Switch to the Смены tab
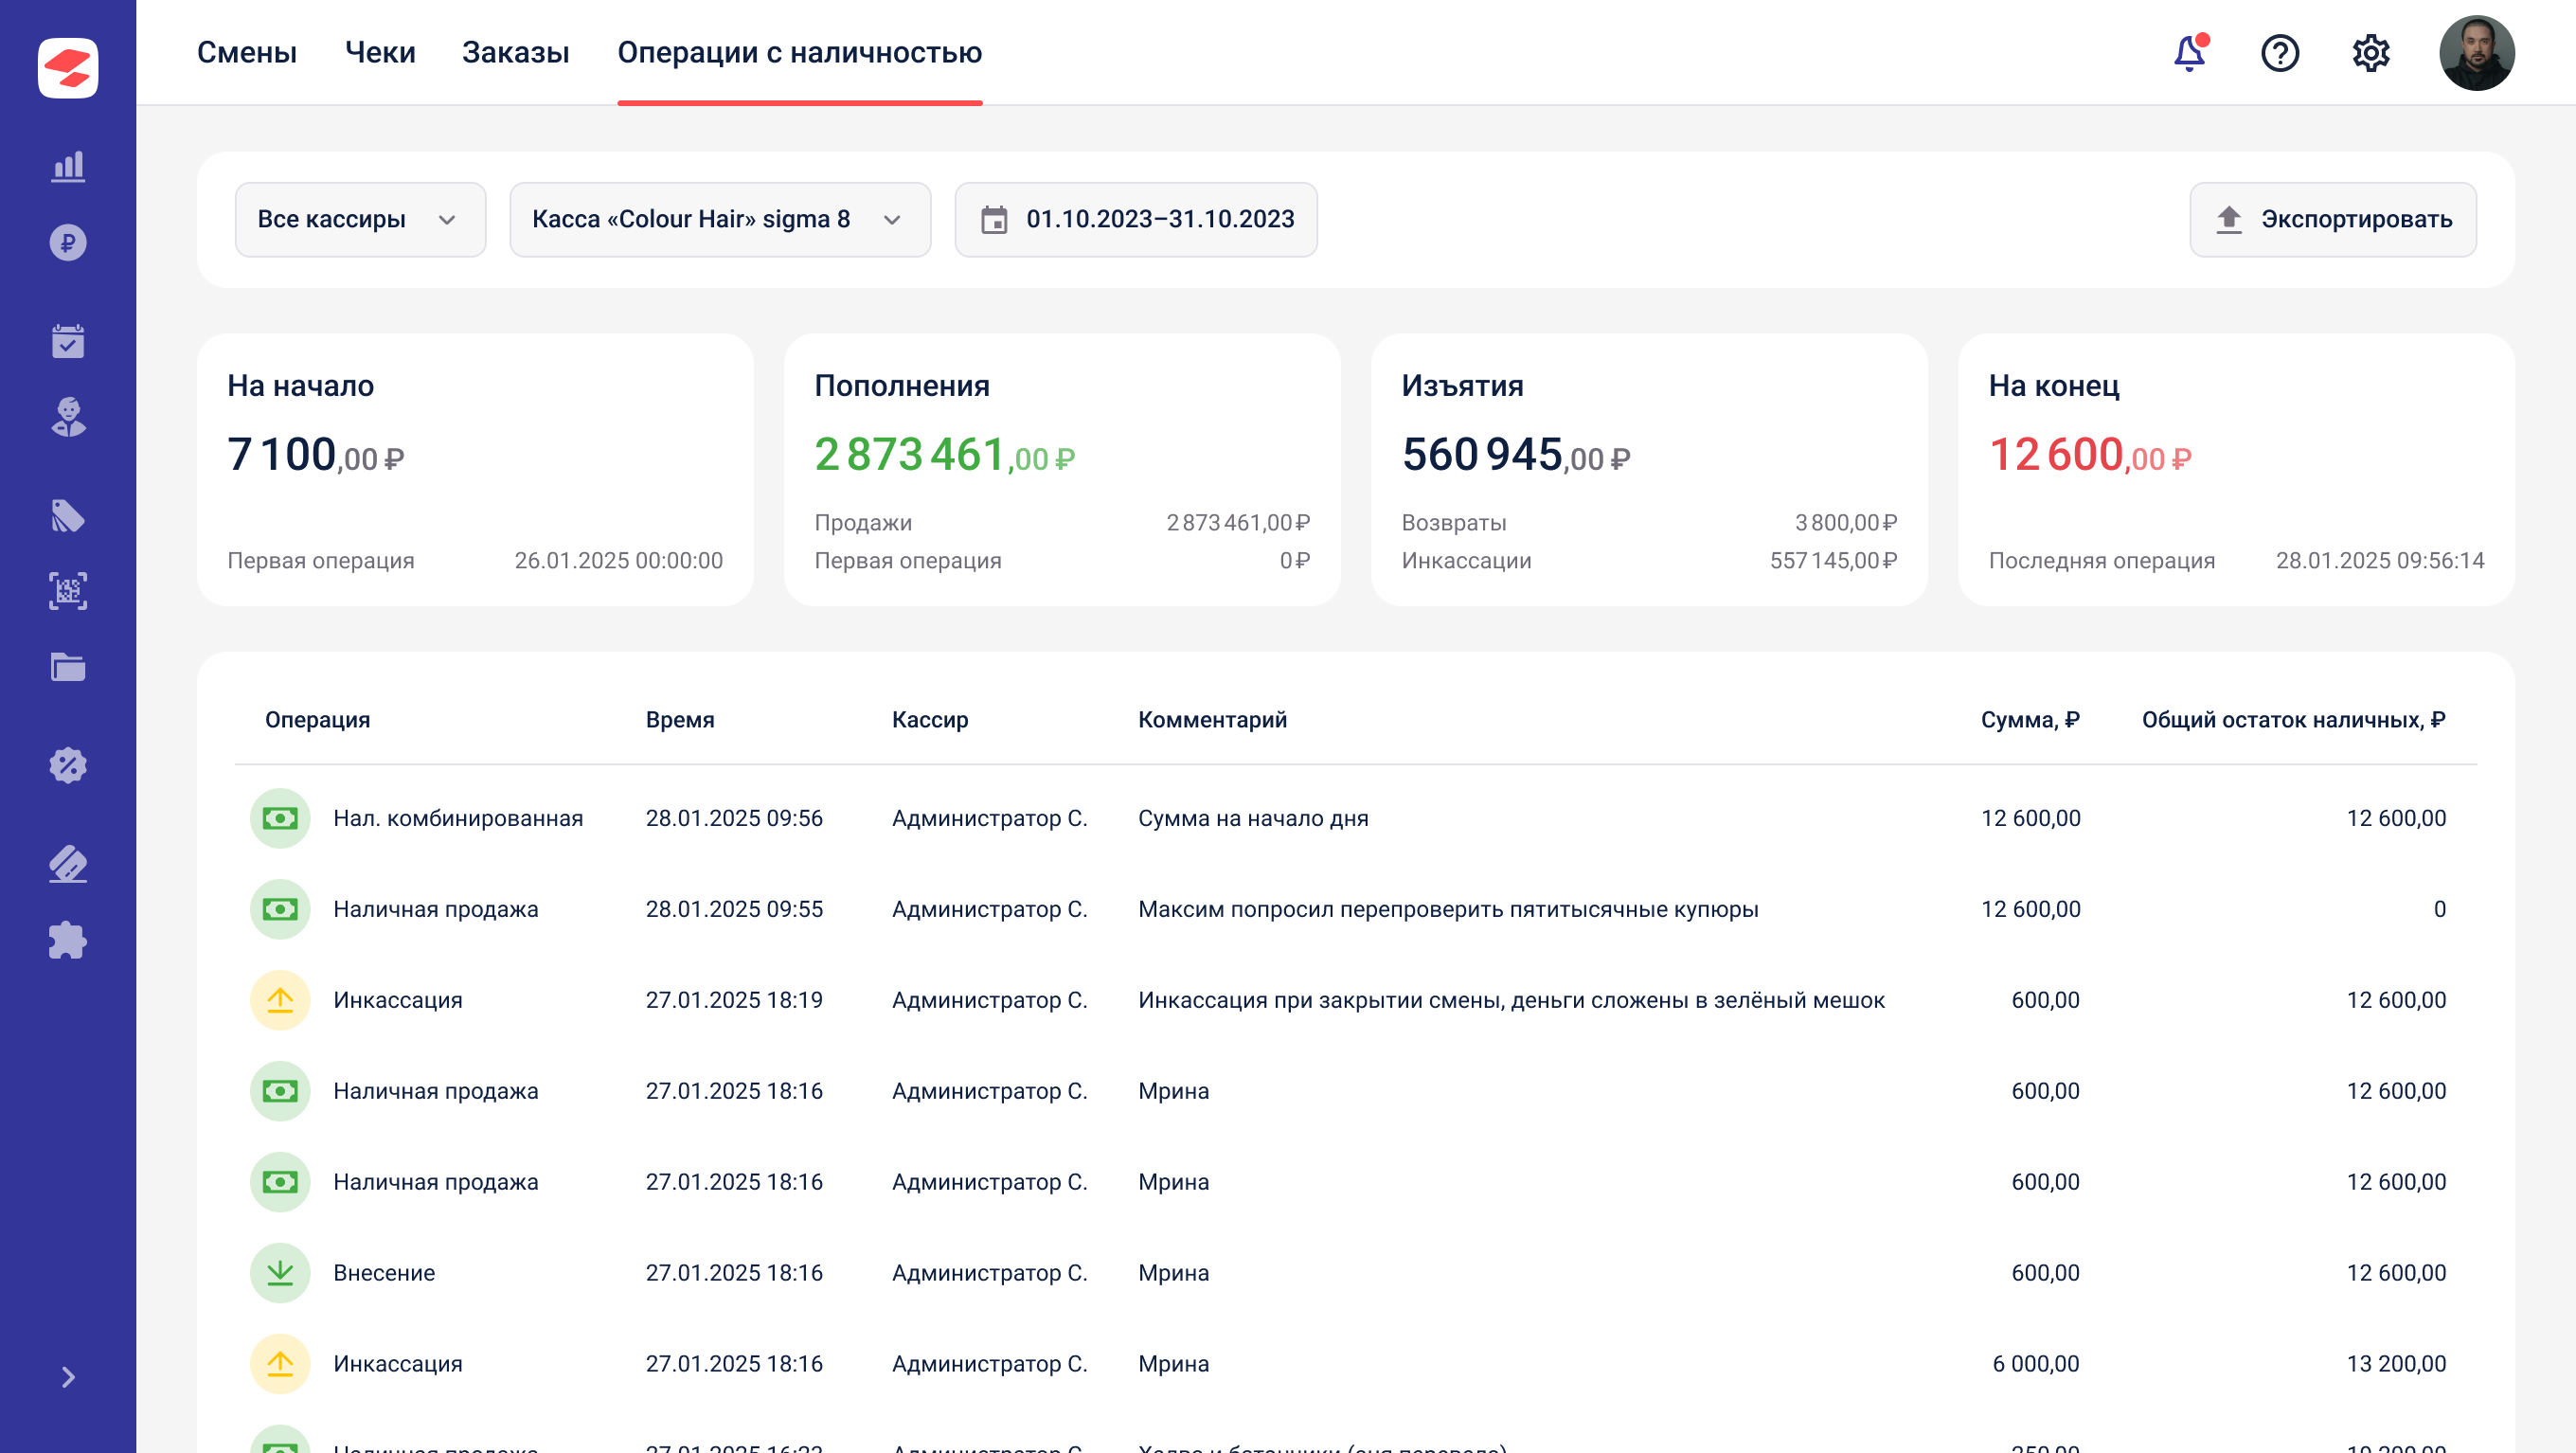The height and width of the screenshot is (1453, 2576). tap(246, 52)
